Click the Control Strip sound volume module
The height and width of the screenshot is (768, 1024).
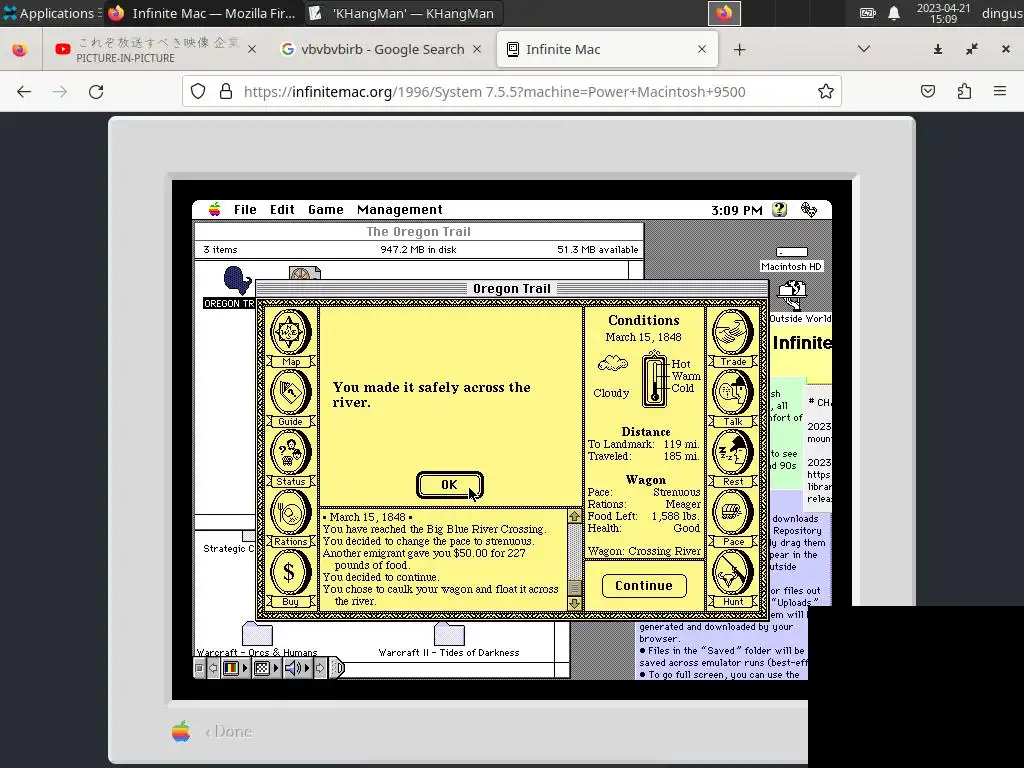297,668
